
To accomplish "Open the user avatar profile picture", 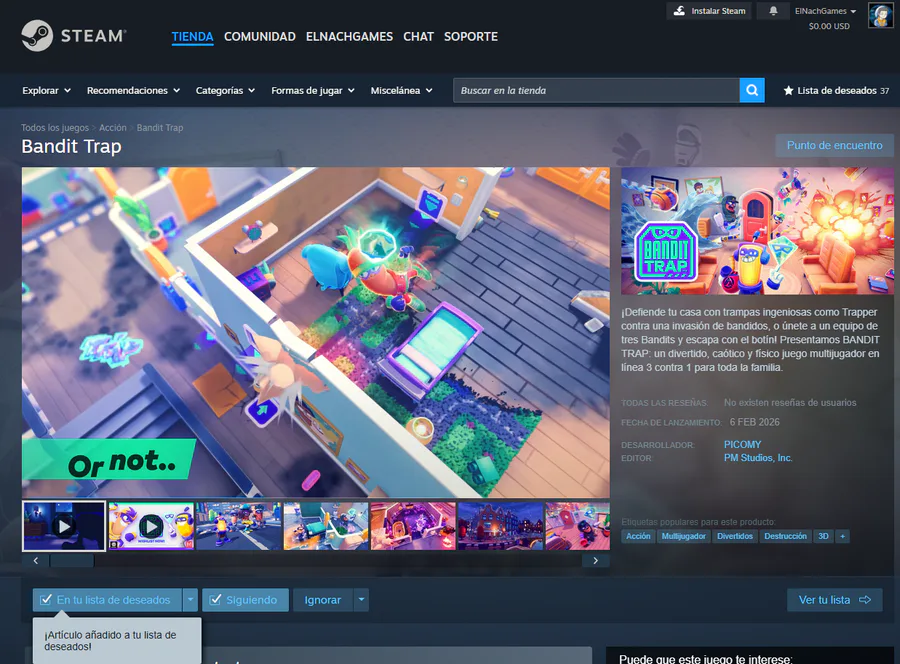I will click(880, 15).
